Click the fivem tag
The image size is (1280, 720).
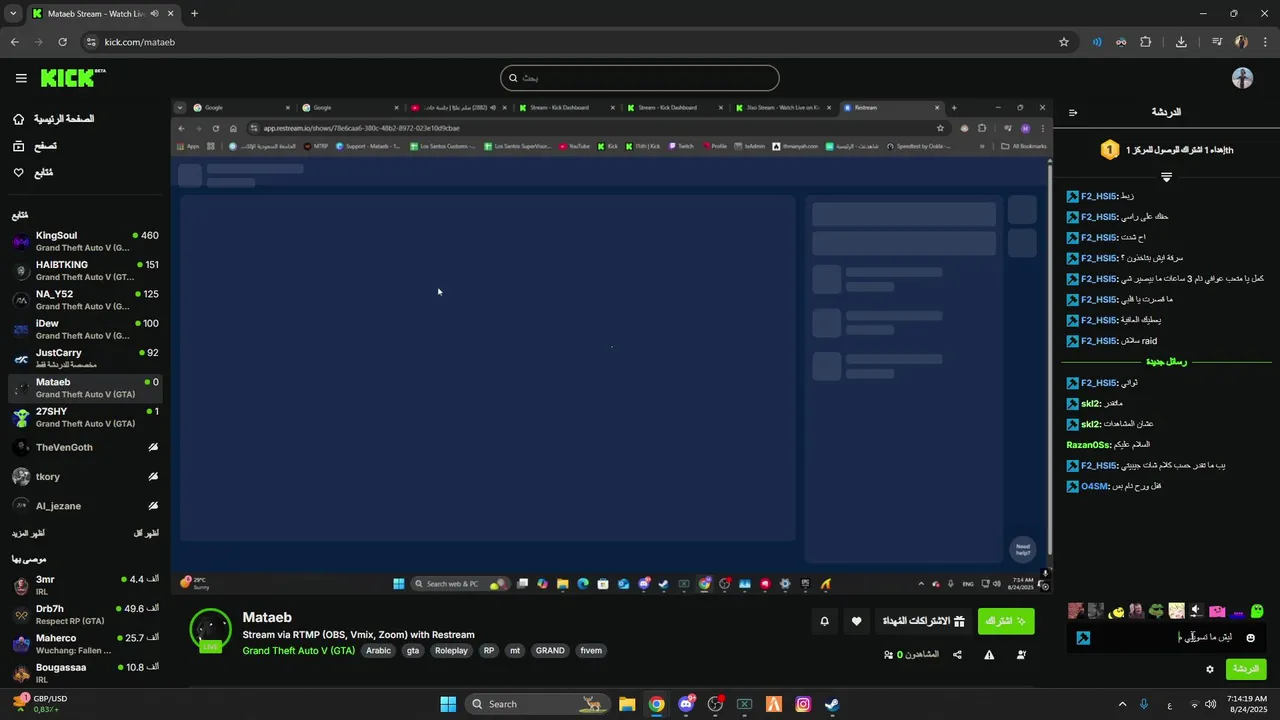[591, 651]
